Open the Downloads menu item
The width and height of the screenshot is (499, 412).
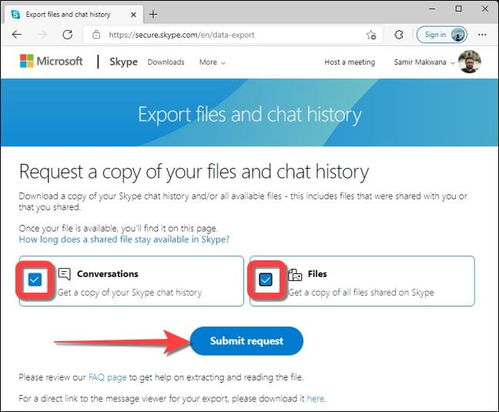[x=166, y=62]
